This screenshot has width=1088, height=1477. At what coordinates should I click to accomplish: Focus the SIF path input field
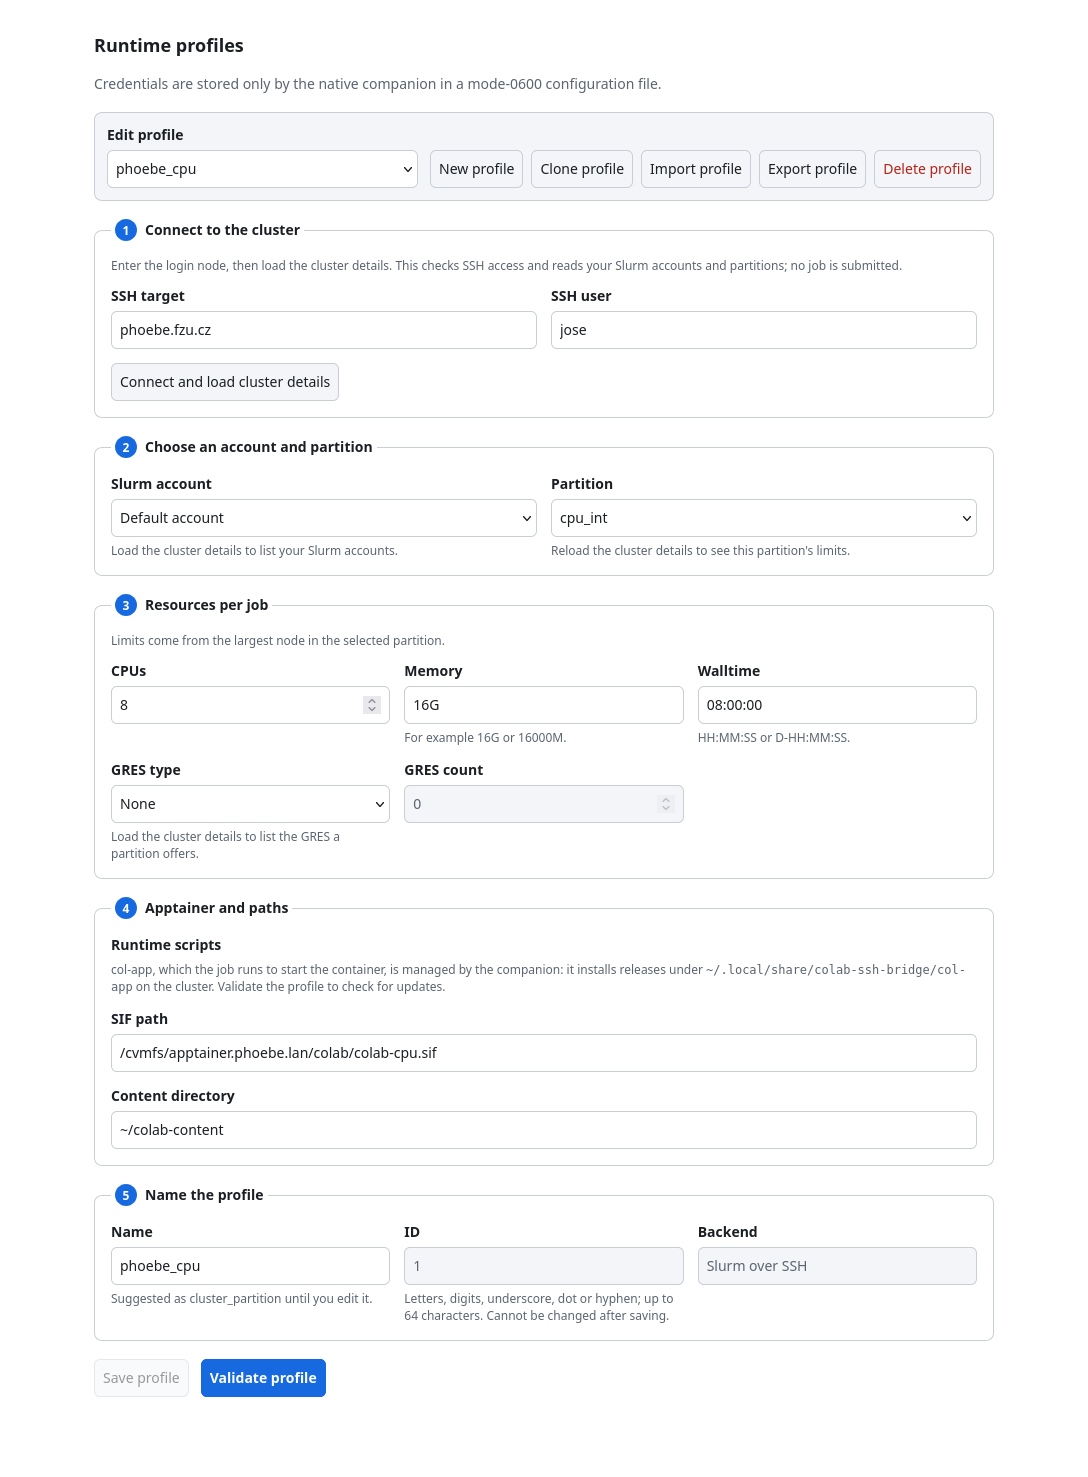click(544, 1053)
